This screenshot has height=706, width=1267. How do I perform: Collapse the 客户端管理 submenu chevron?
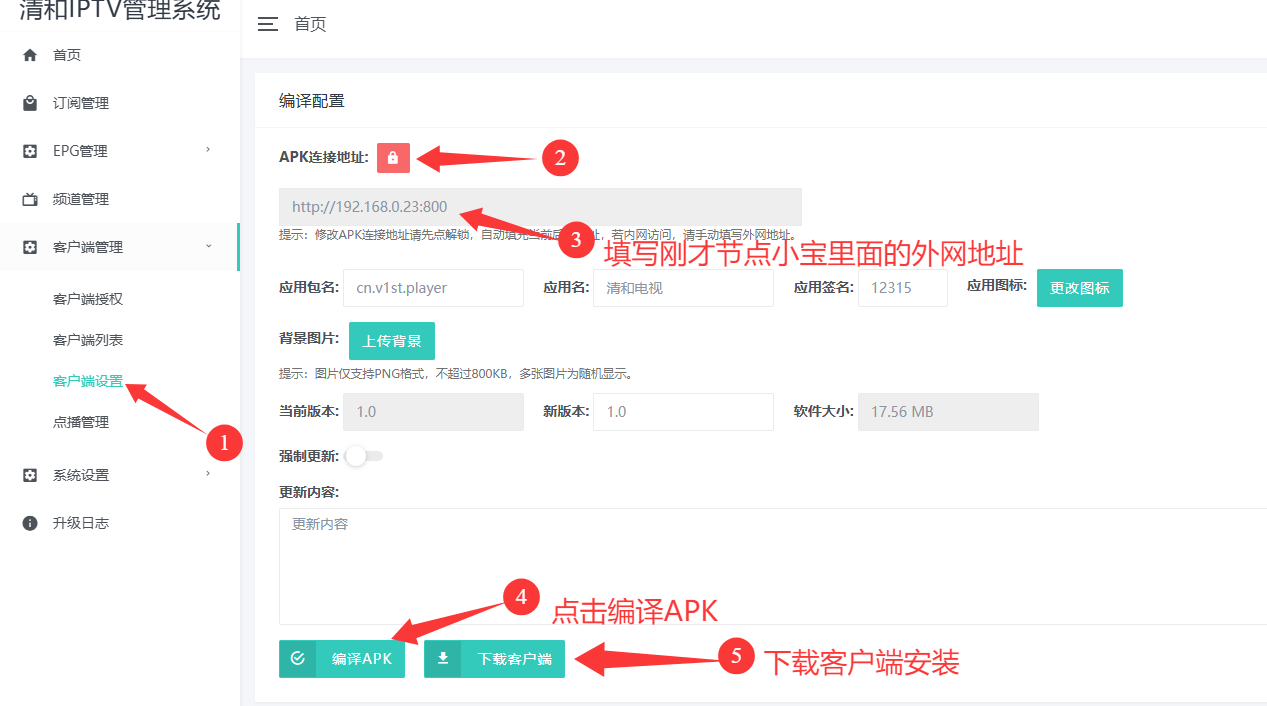pyautogui.click(x=208, y=246)
